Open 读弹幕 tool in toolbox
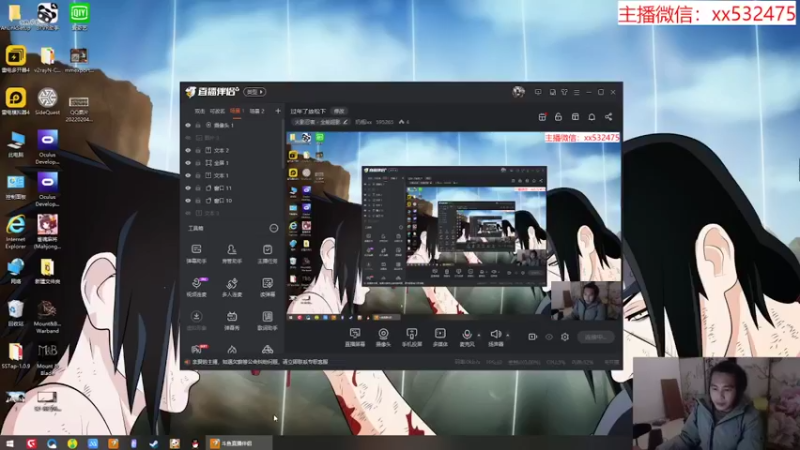 pyautogui.click(x=267, y=287)
